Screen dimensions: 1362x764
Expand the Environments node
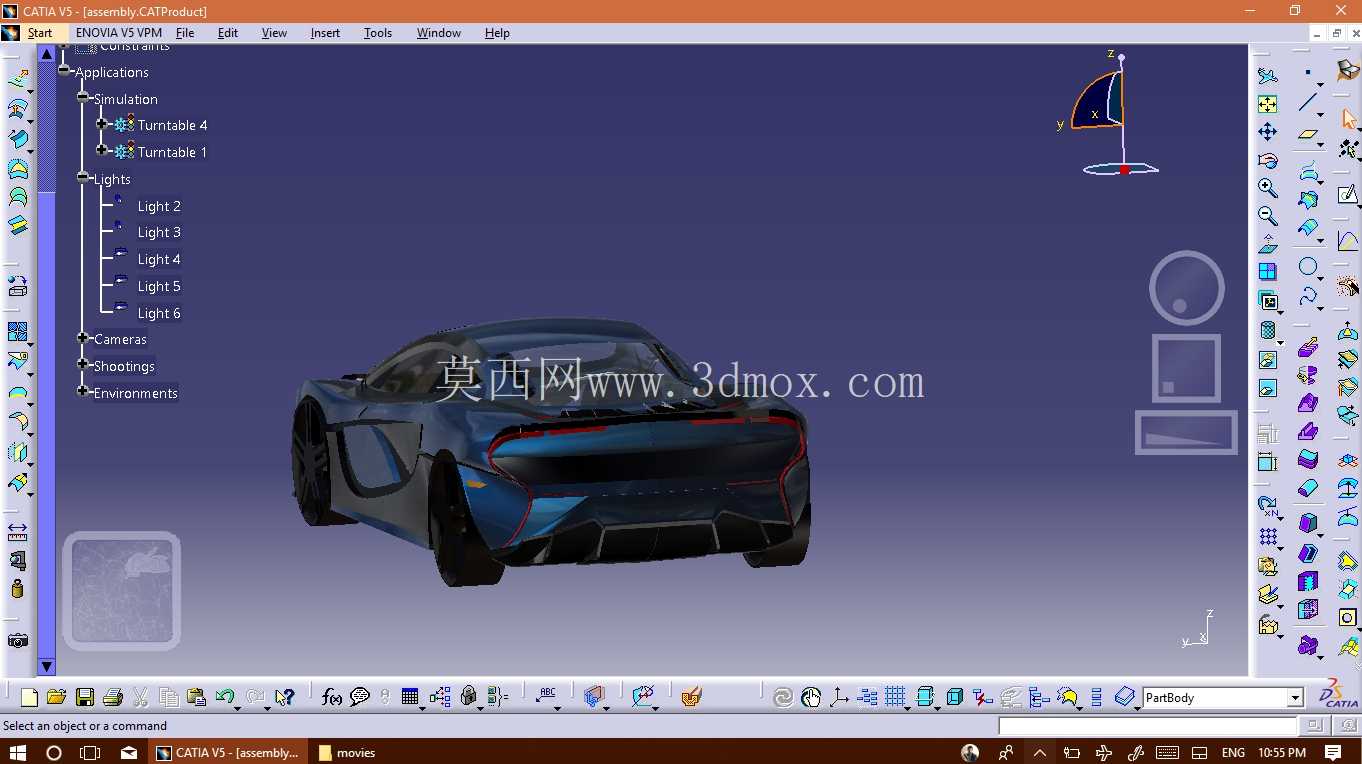click(84, 392)
